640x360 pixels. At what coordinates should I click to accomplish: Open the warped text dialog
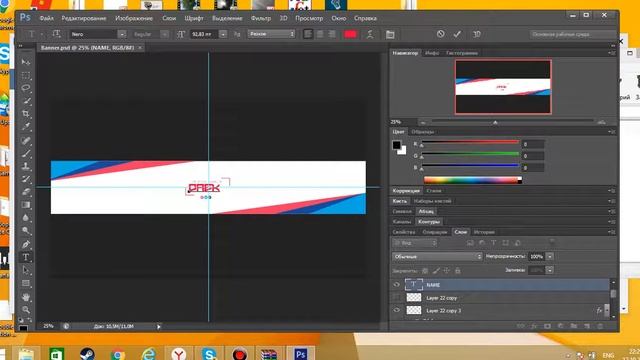pyautogui.click(x=370, y=34)
